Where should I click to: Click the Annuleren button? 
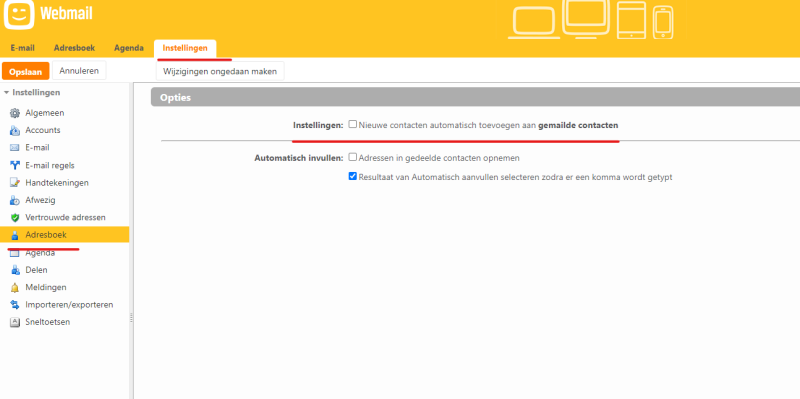click(x=79, y=71)
